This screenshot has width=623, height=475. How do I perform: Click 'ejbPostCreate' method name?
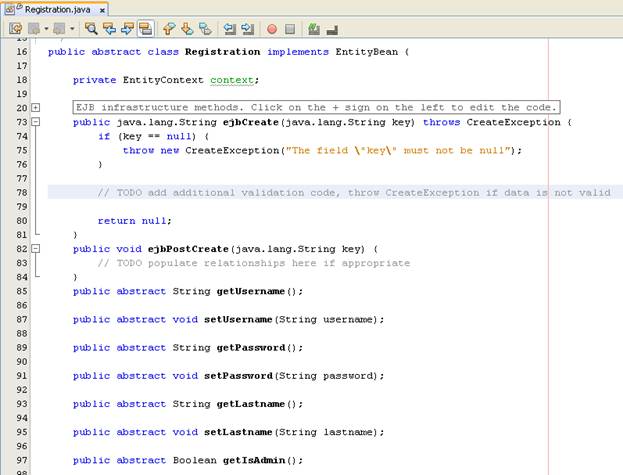(188, 249)
